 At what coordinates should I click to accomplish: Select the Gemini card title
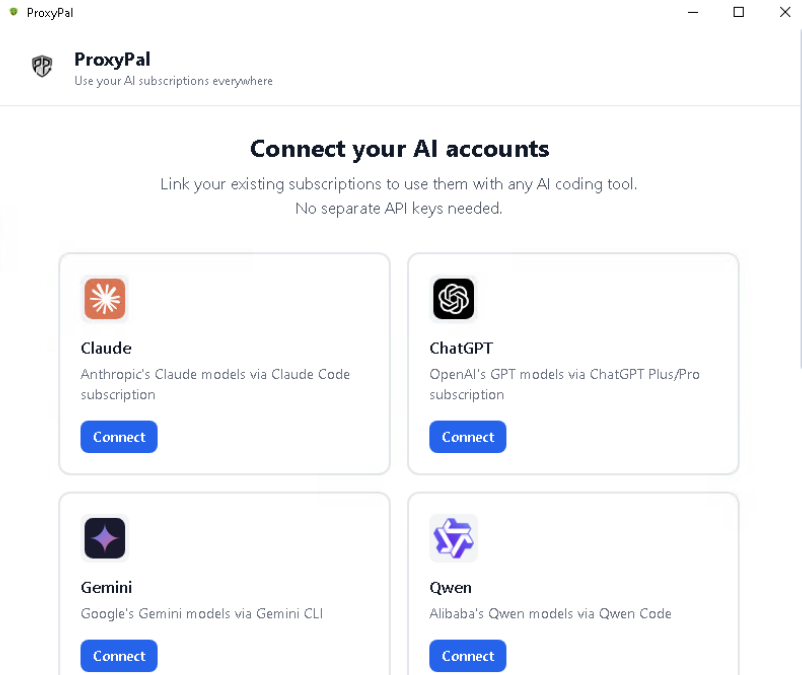click(x=106, y=587)
